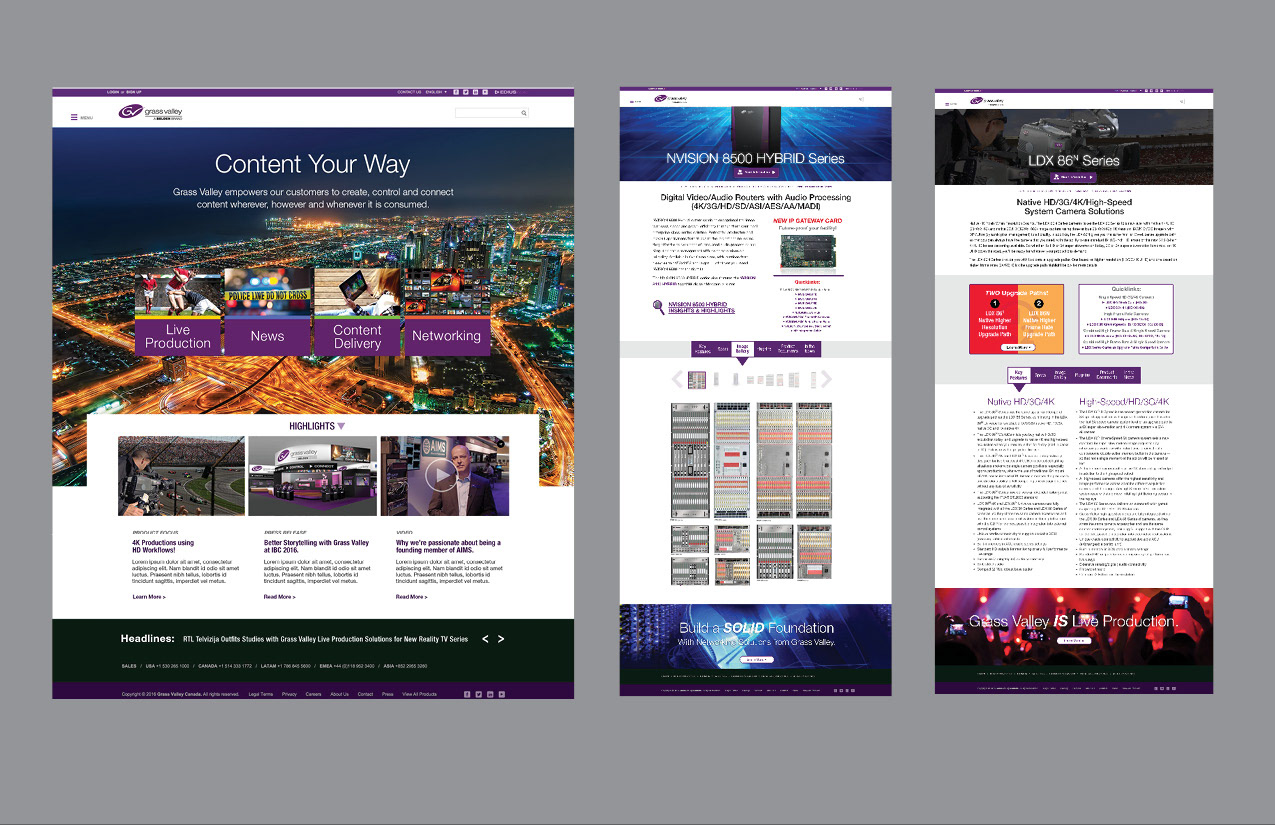Open the Privacy footer link
Screen dimensions: 1275x825
click(x=289, y=694)
